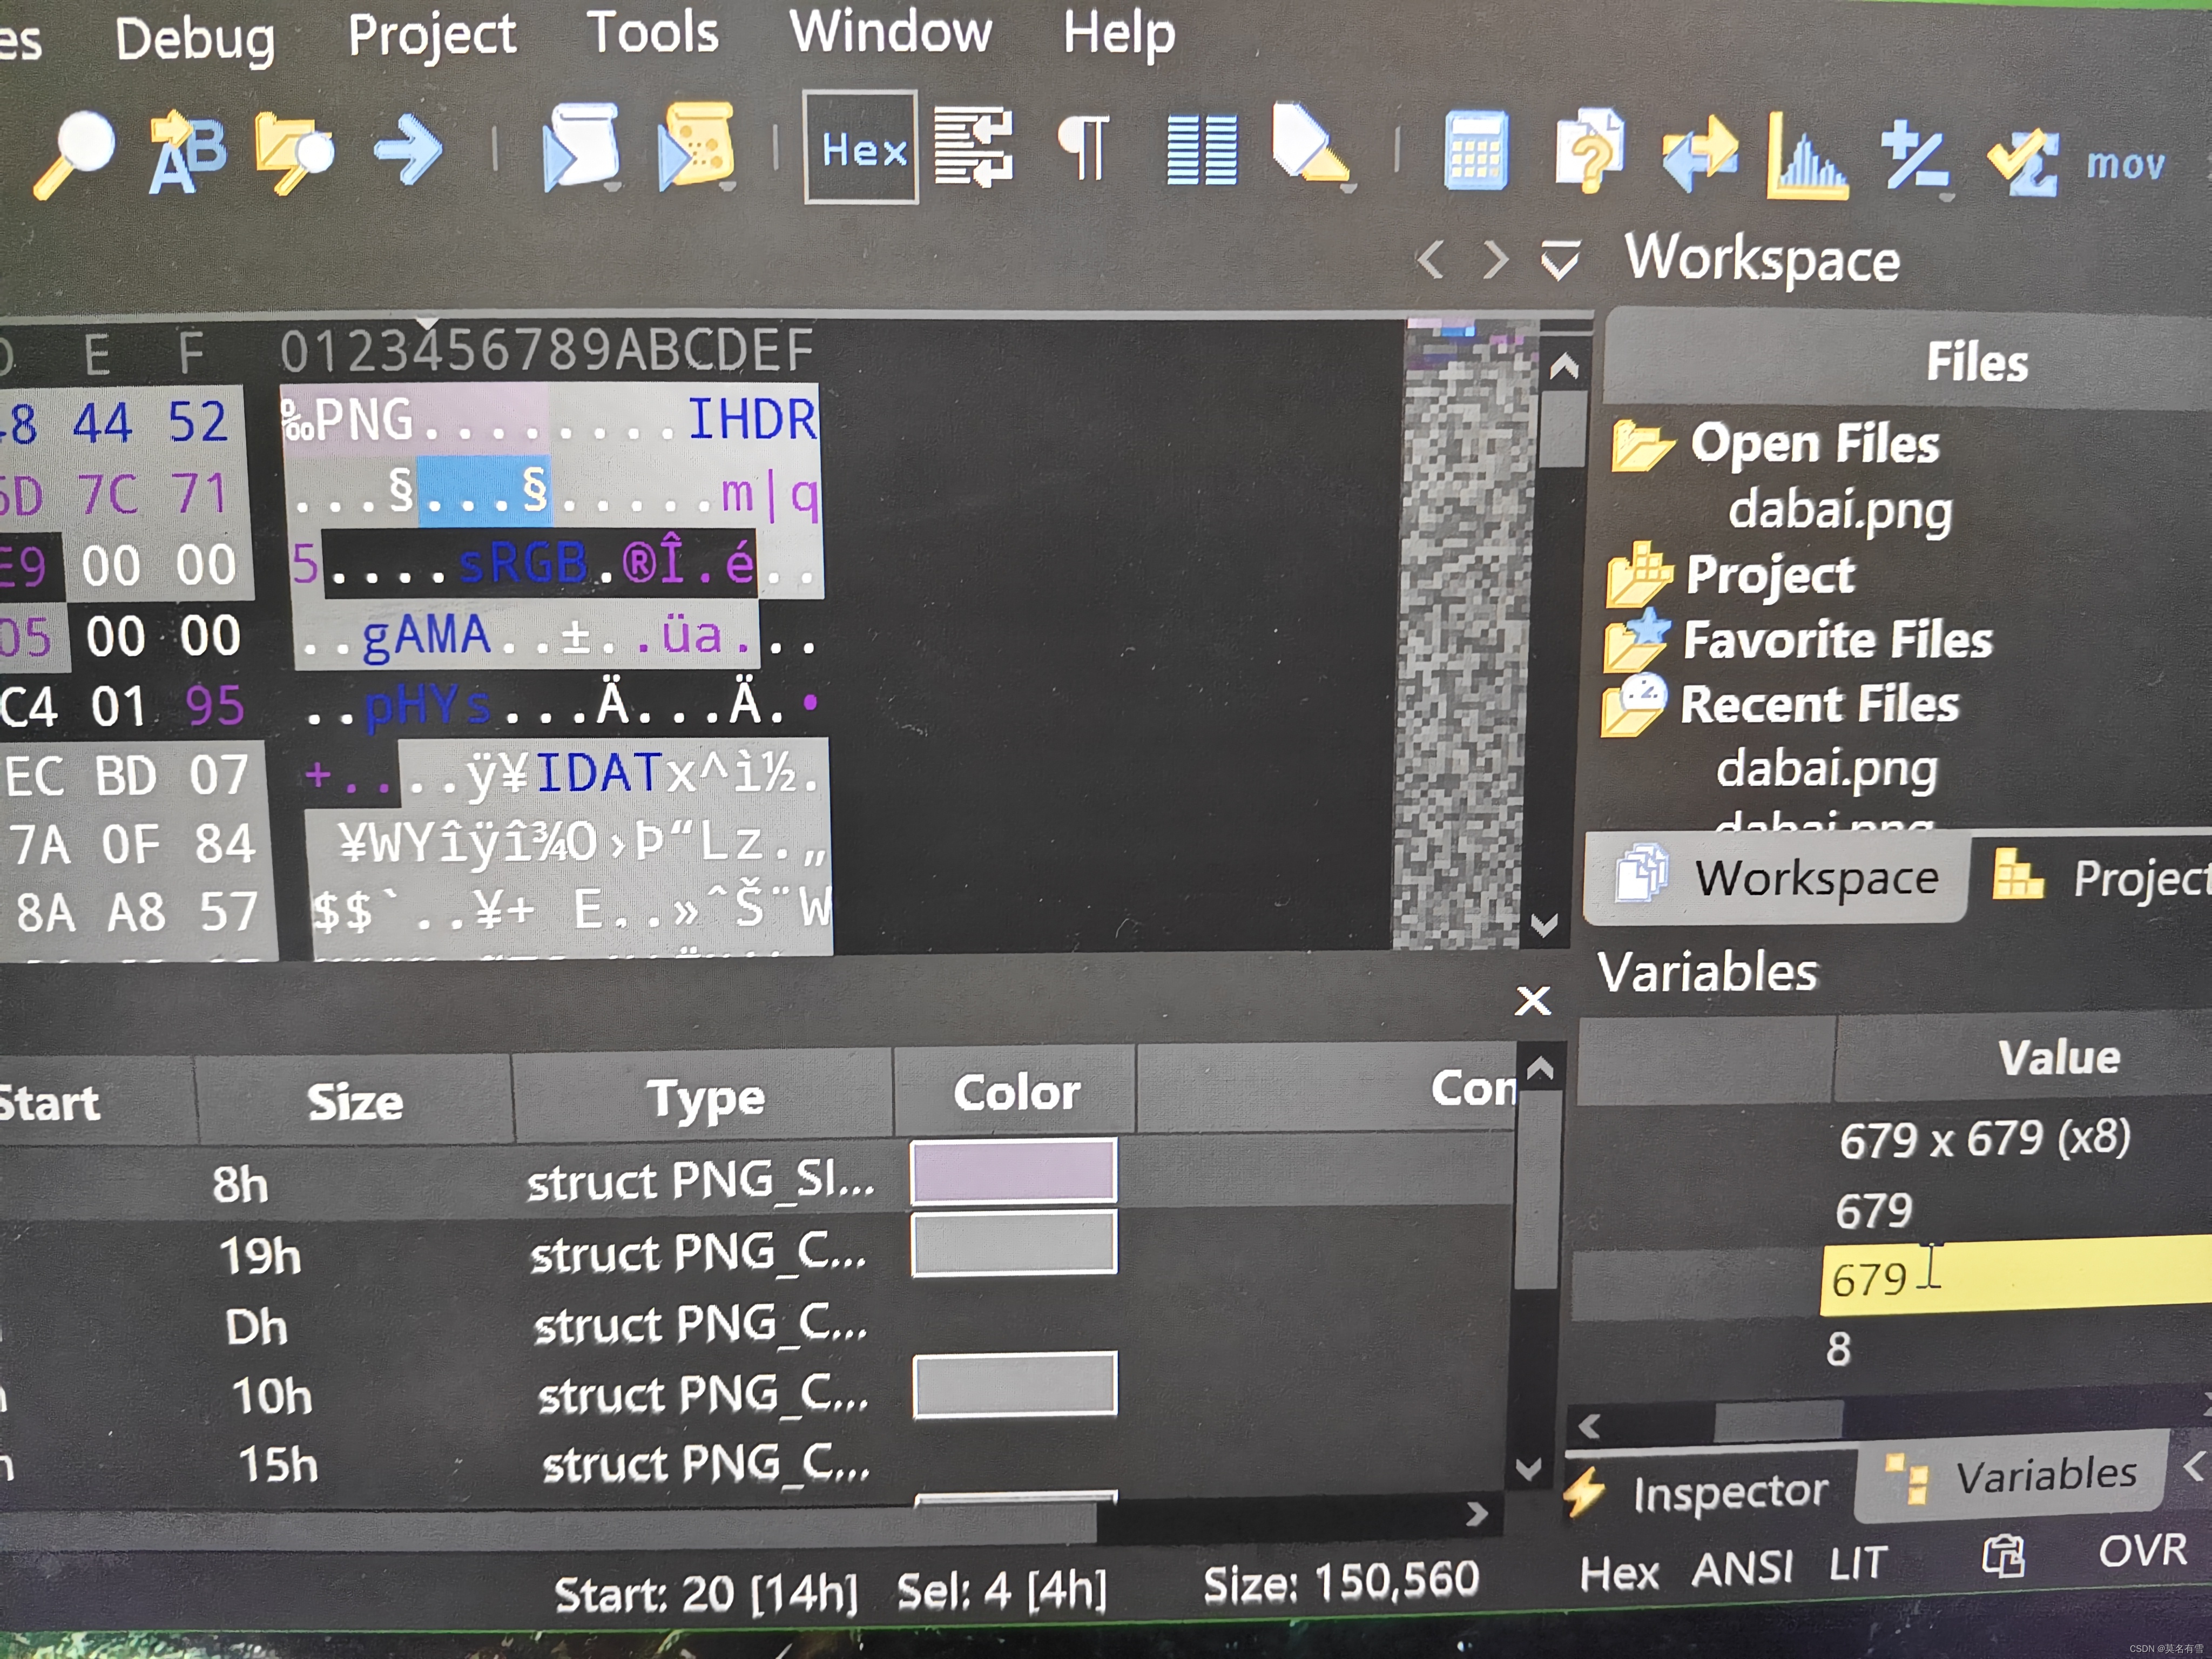Click the Color column header
The height and width of the screenshot is (1659, 2212).
click(x=1015, y=1092)
